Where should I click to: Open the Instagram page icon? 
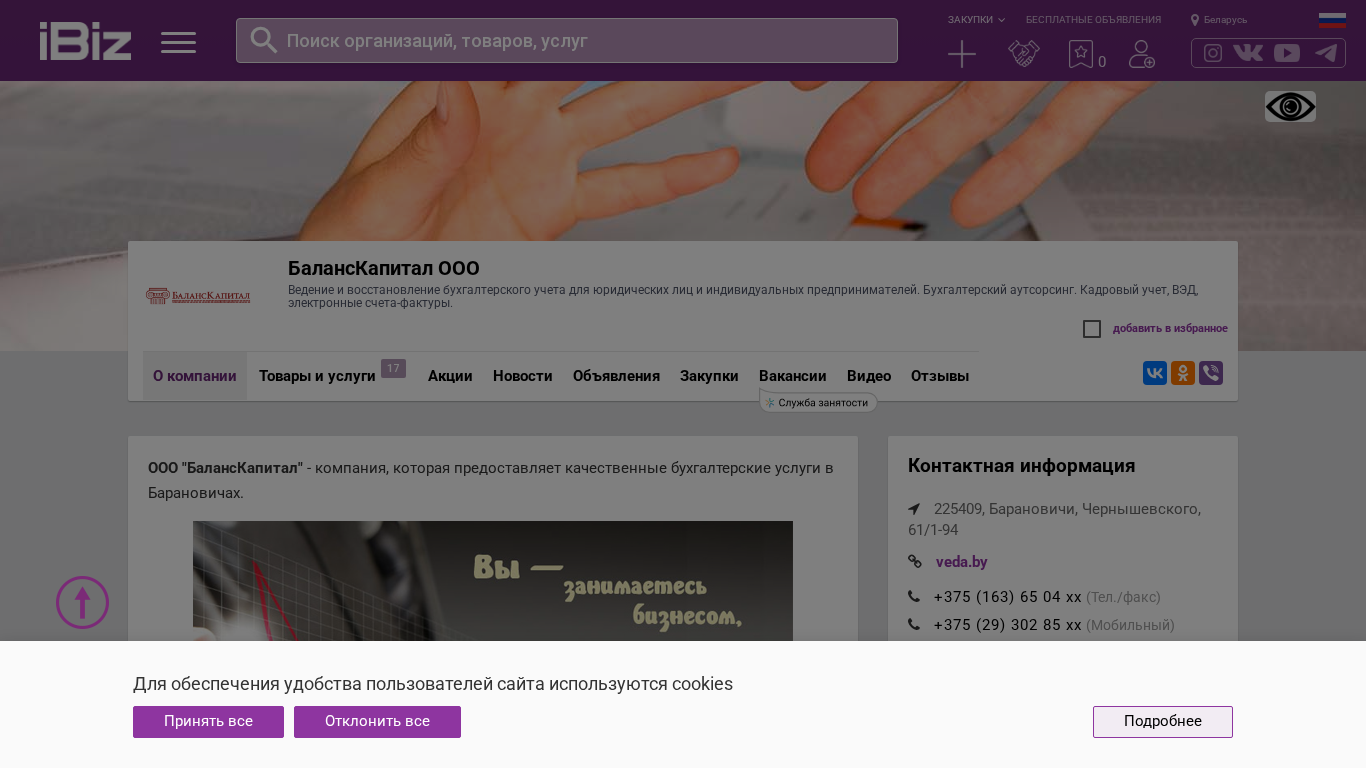coord(1213,53)
